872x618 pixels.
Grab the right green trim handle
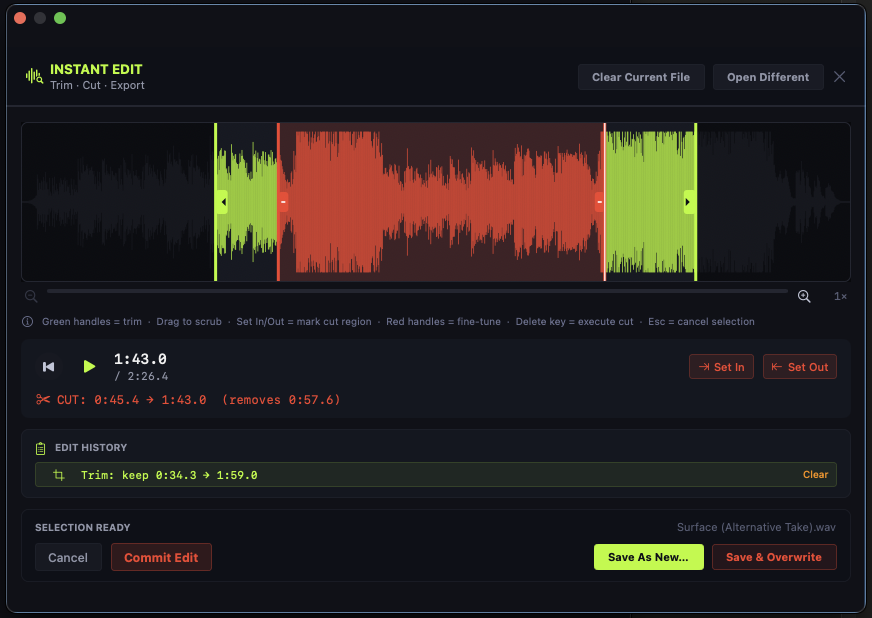[688, 202]
